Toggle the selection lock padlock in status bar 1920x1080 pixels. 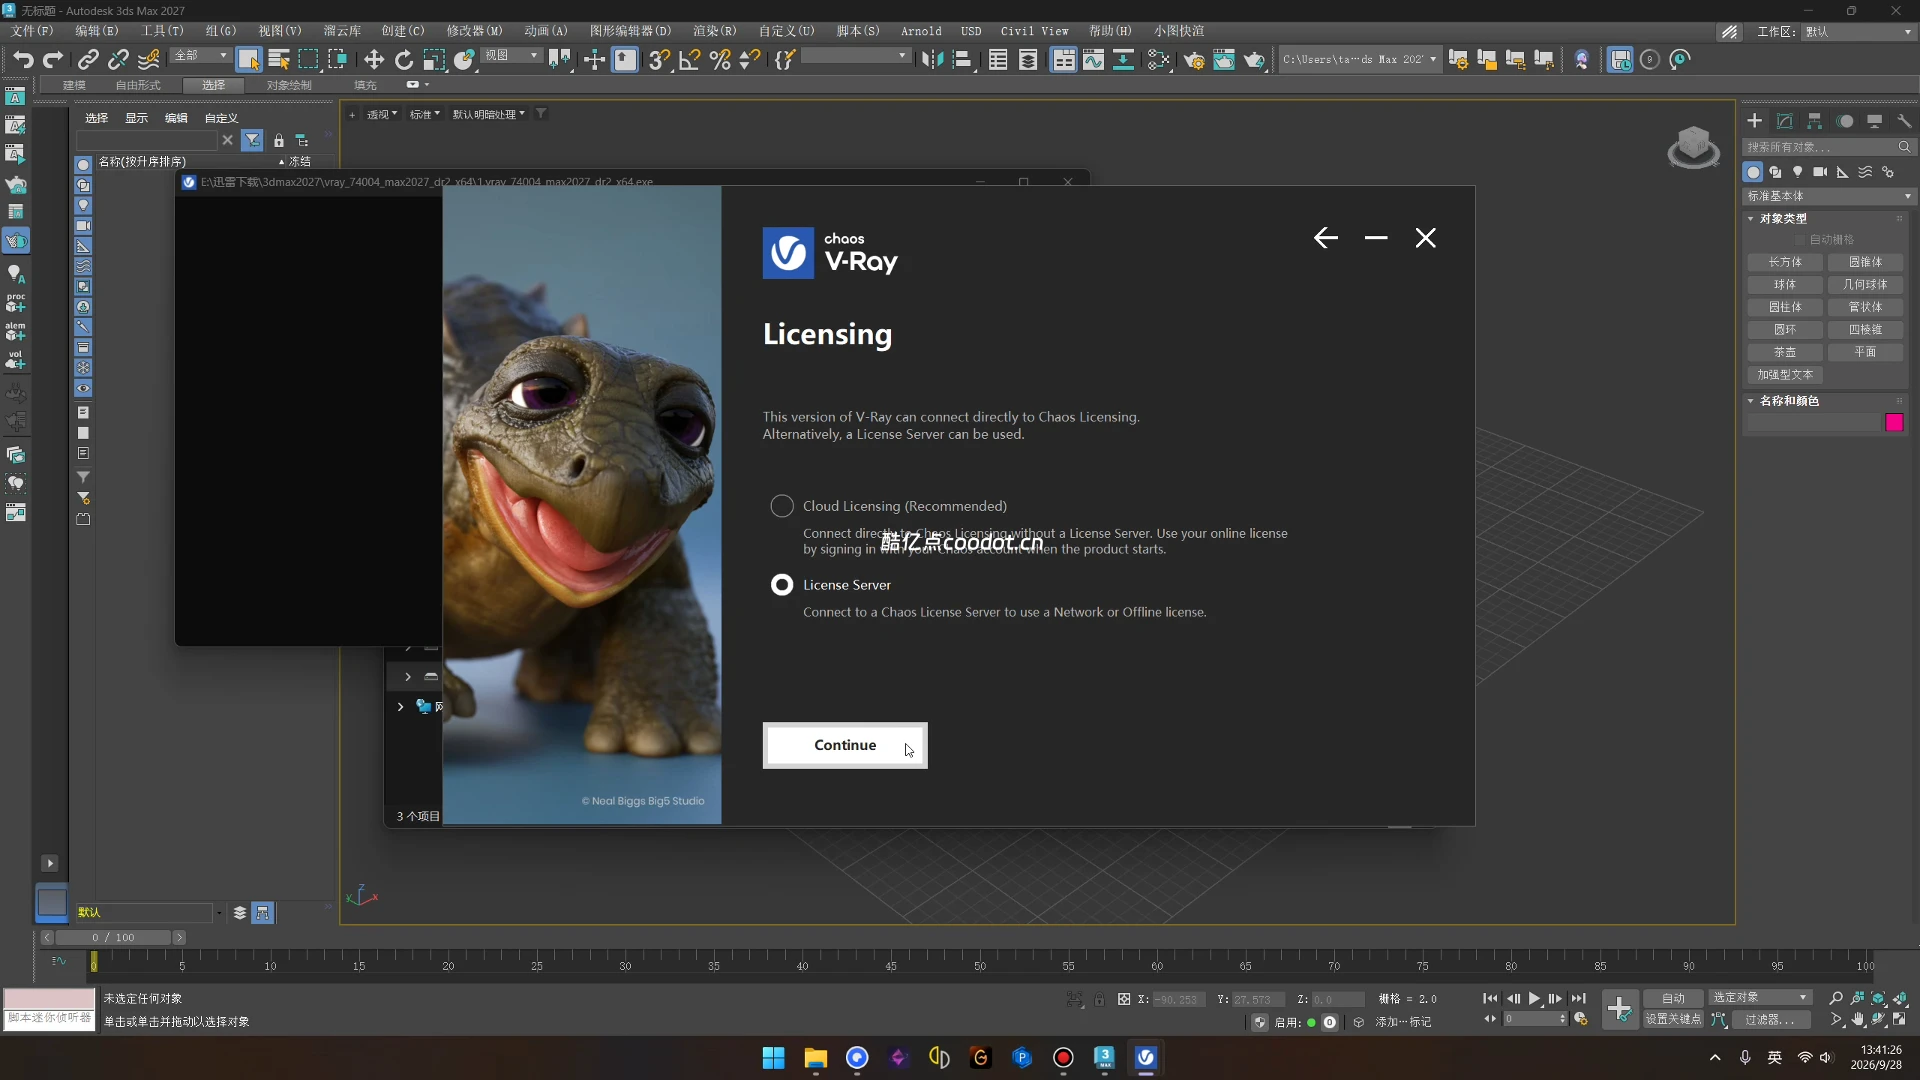(1099, 999)
